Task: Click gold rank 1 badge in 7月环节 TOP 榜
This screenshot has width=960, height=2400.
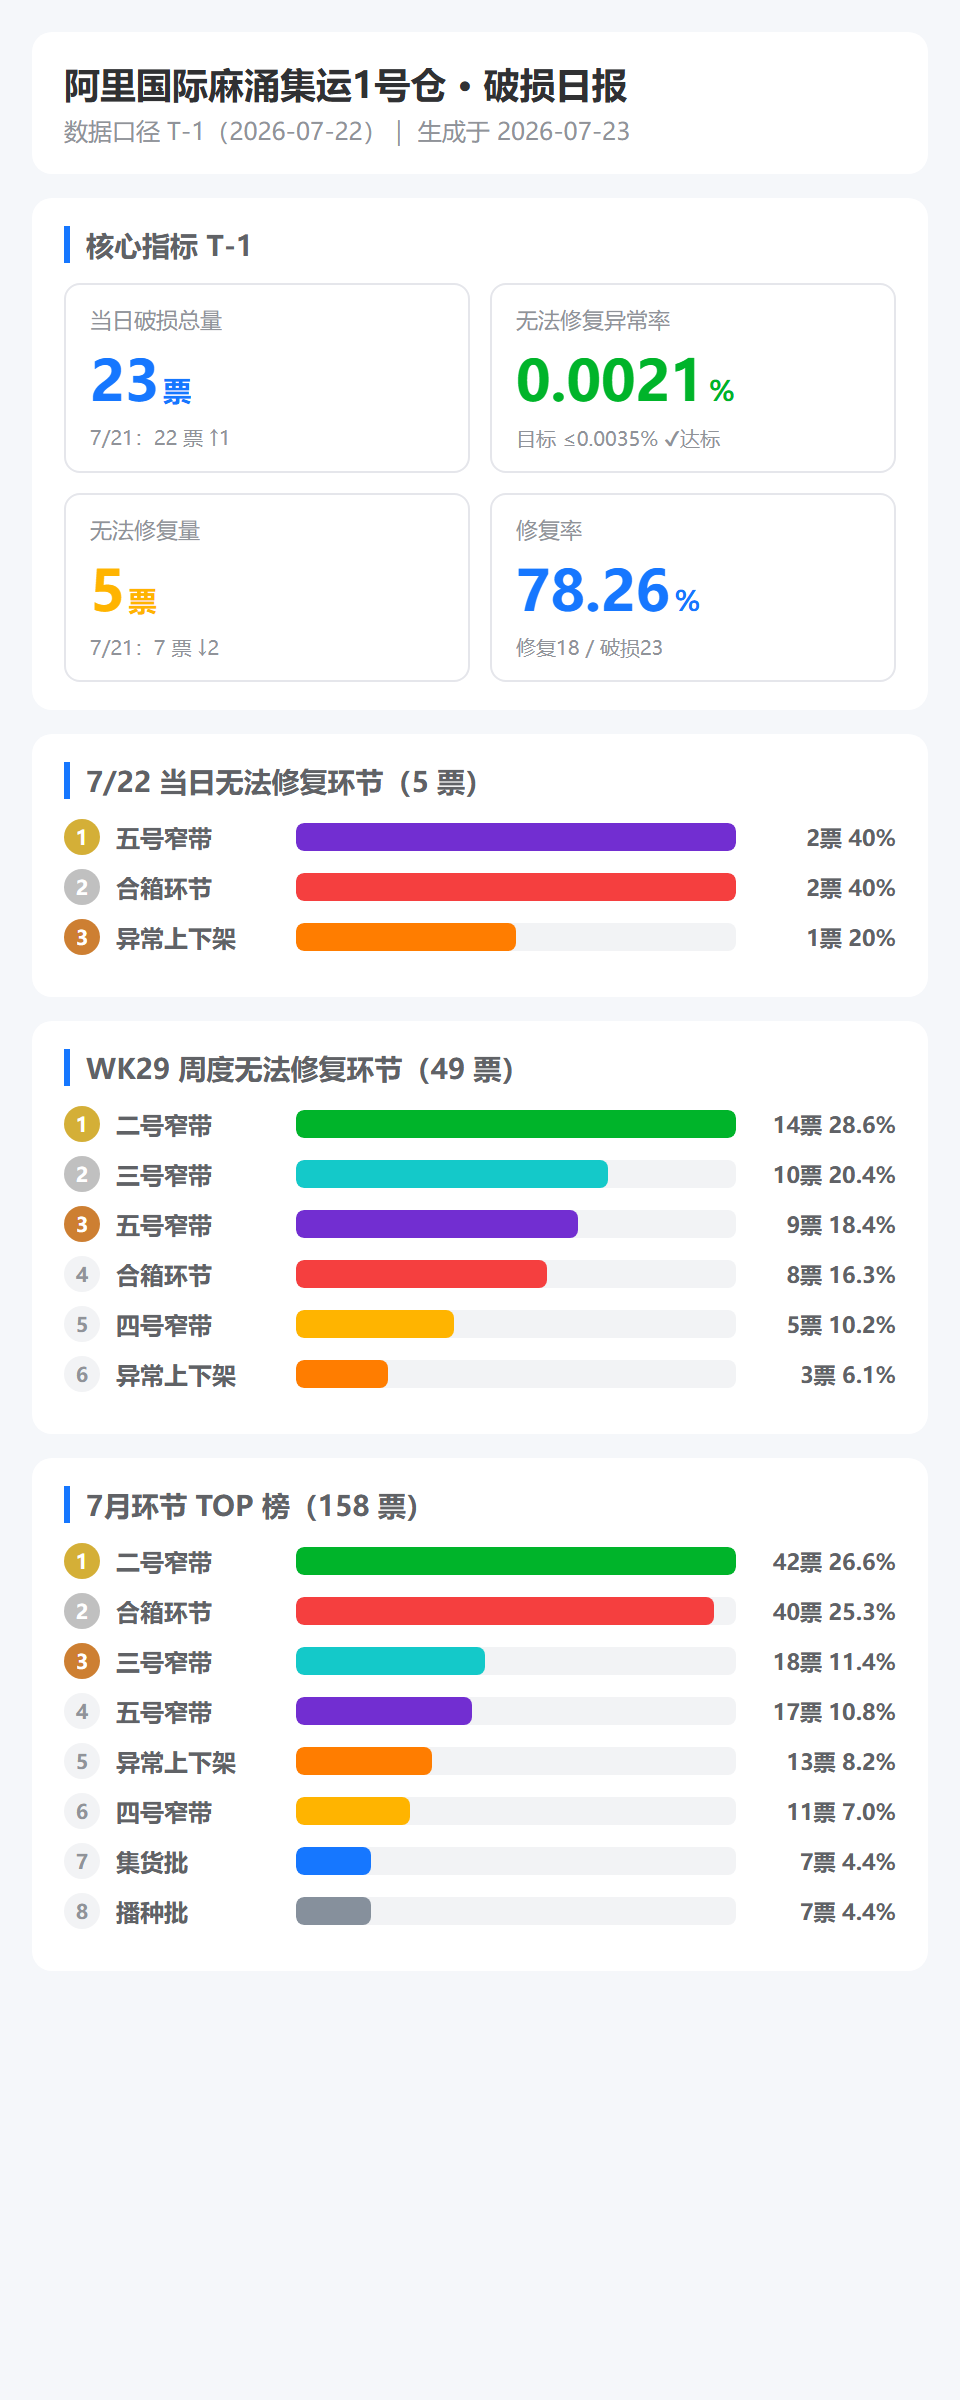Action: tap(82, 1561)
